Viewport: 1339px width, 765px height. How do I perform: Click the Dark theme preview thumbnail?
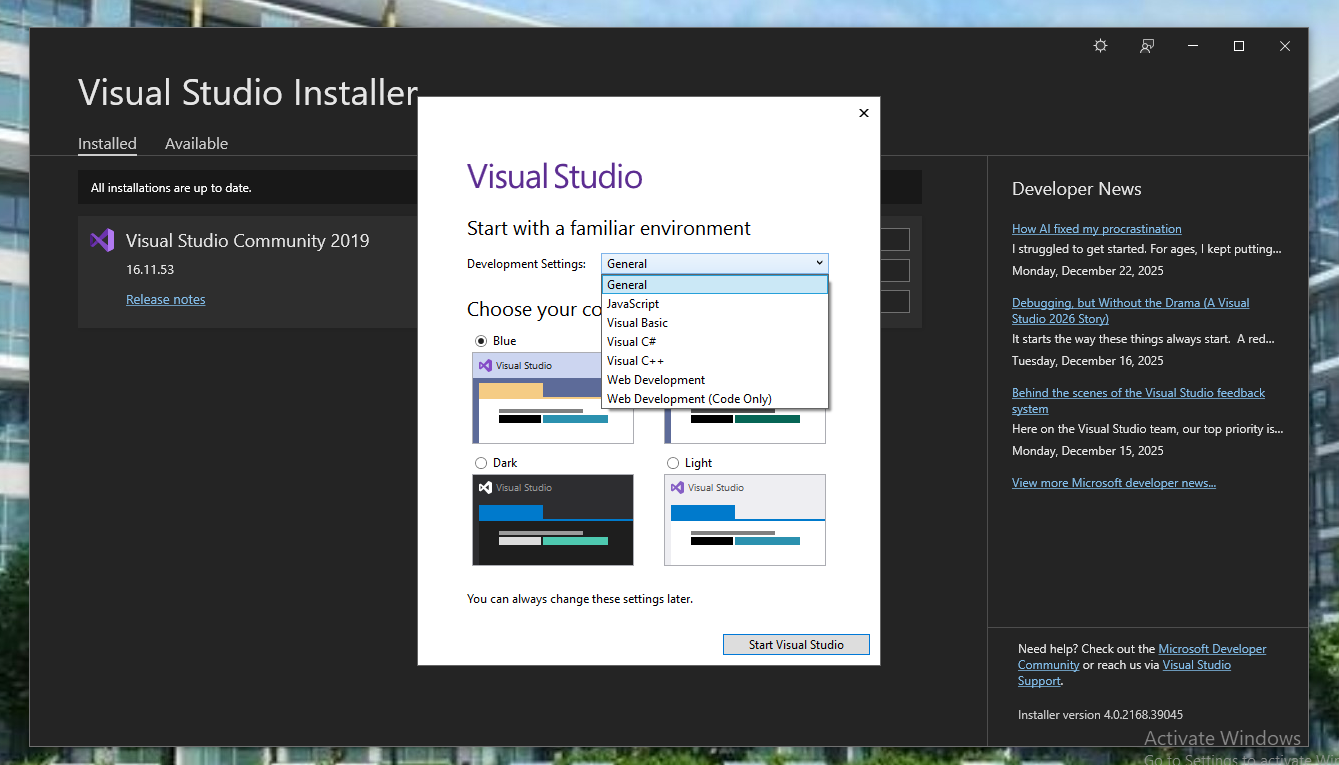[553, 520]
